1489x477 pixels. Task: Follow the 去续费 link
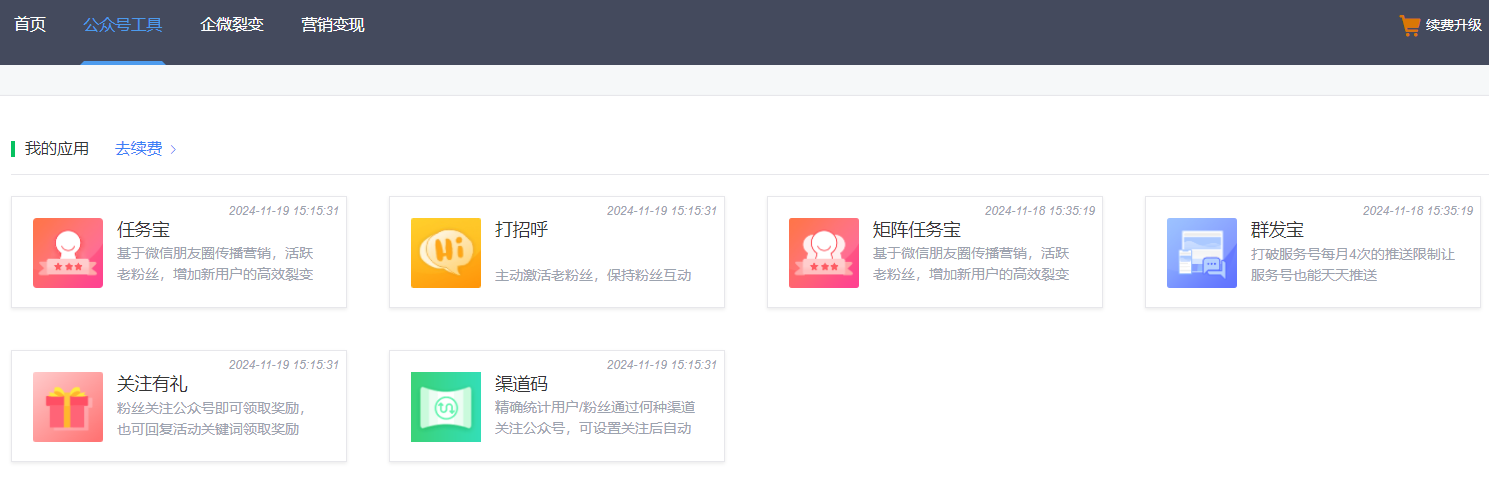point(138,149)
